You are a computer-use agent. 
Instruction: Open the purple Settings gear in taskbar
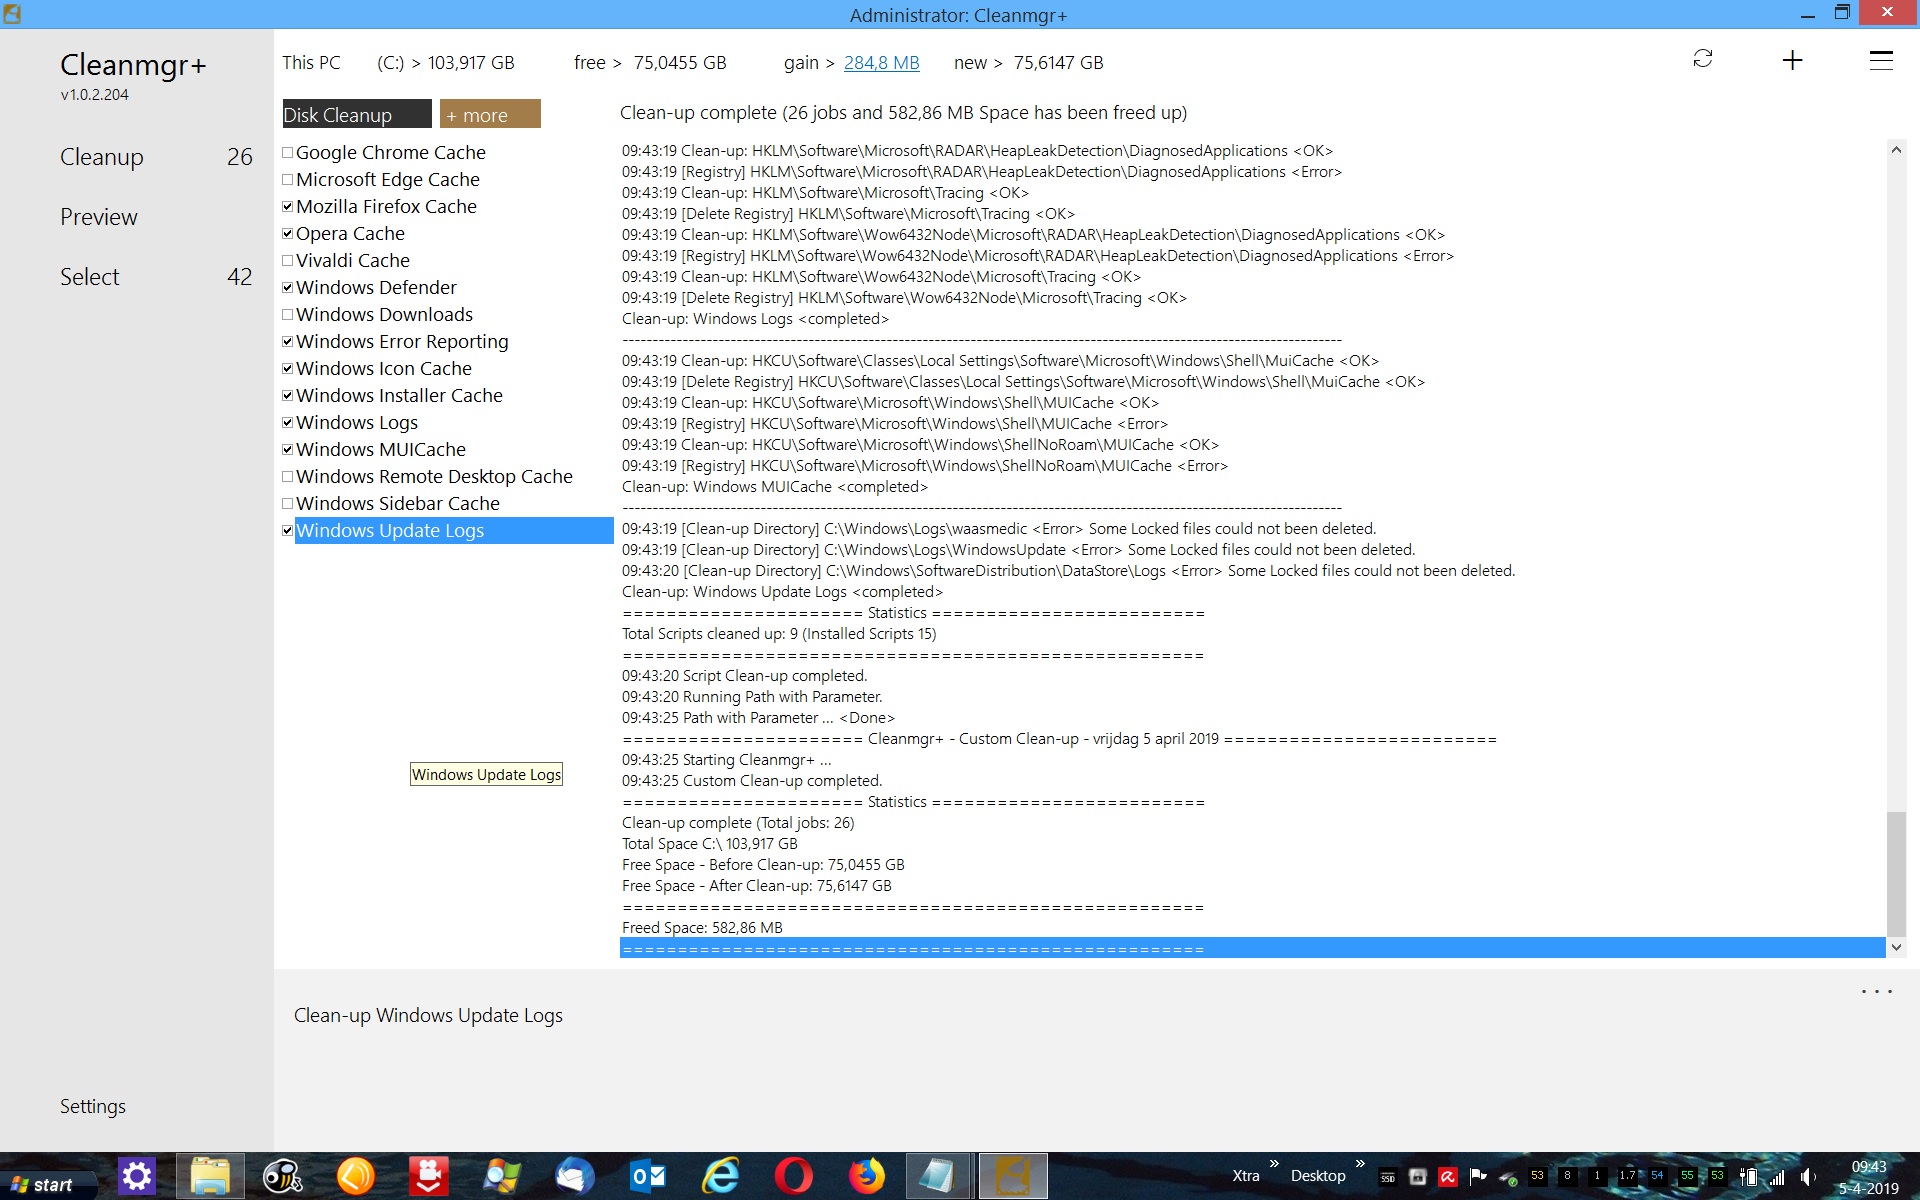pyautogui.click(x=137, y=1176)
